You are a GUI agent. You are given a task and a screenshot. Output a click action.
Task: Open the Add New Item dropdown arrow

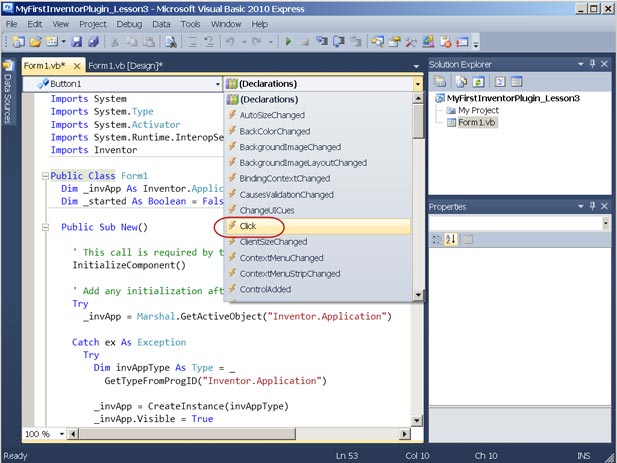[x=63, y=42]
